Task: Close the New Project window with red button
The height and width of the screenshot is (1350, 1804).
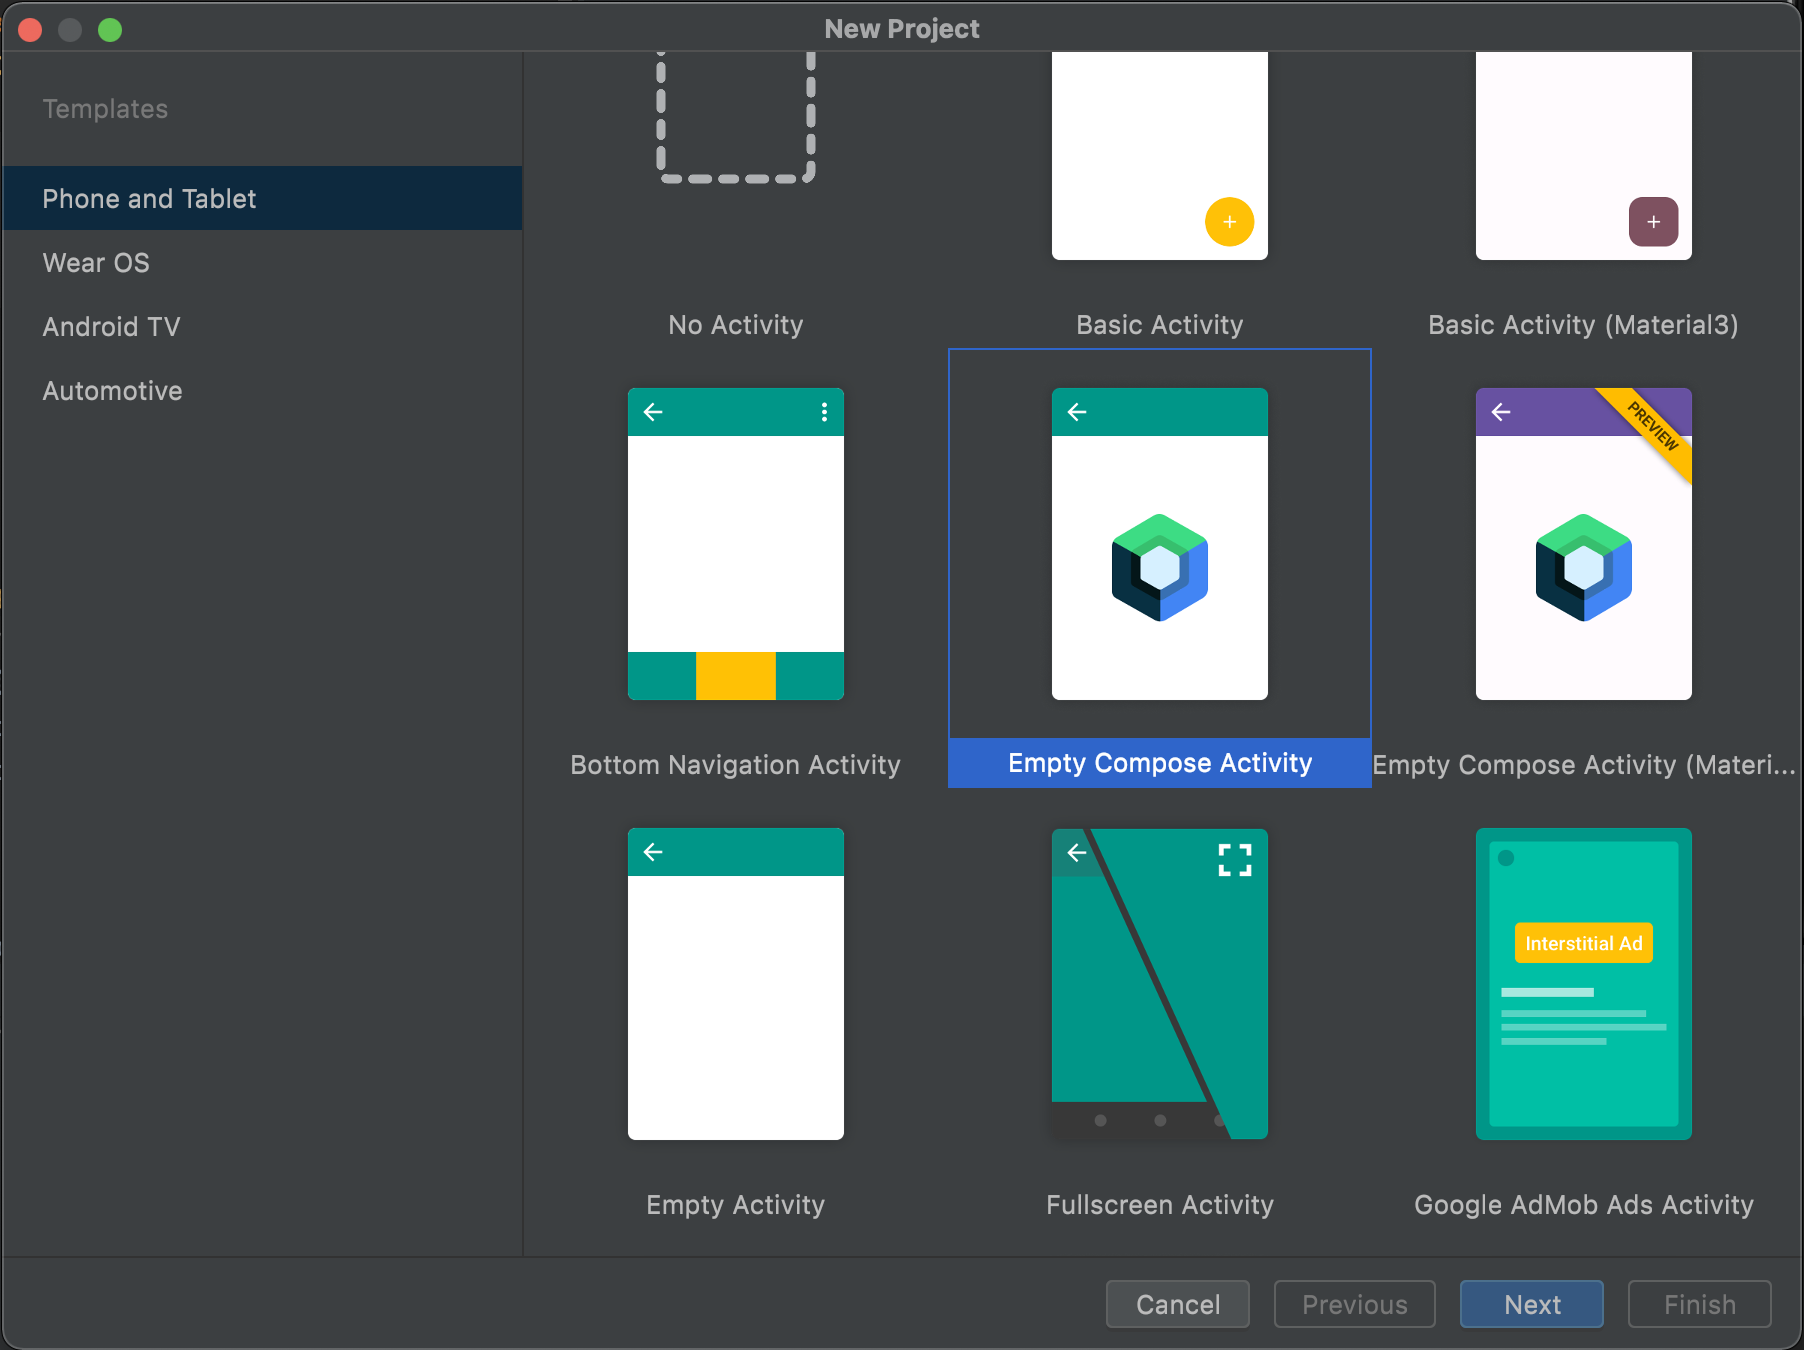Action: [30, 30]
